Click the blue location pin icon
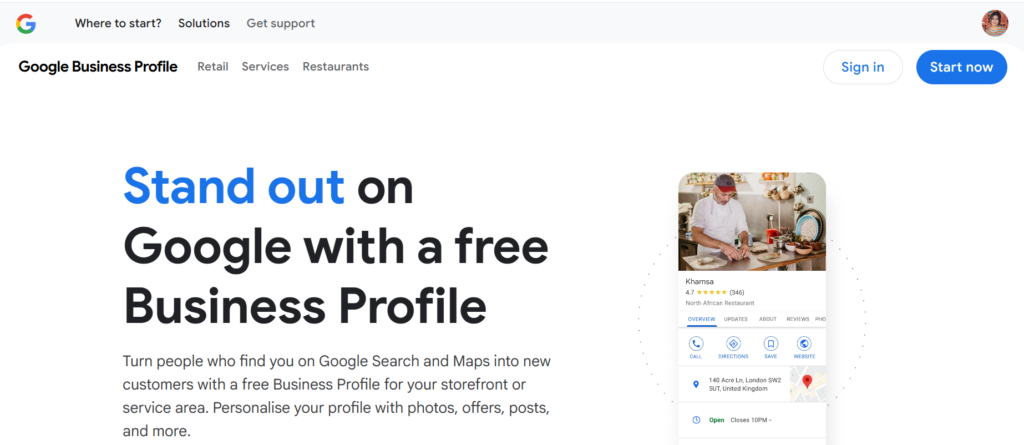The height and width of the screenshot is (445, 1024). 696,384
